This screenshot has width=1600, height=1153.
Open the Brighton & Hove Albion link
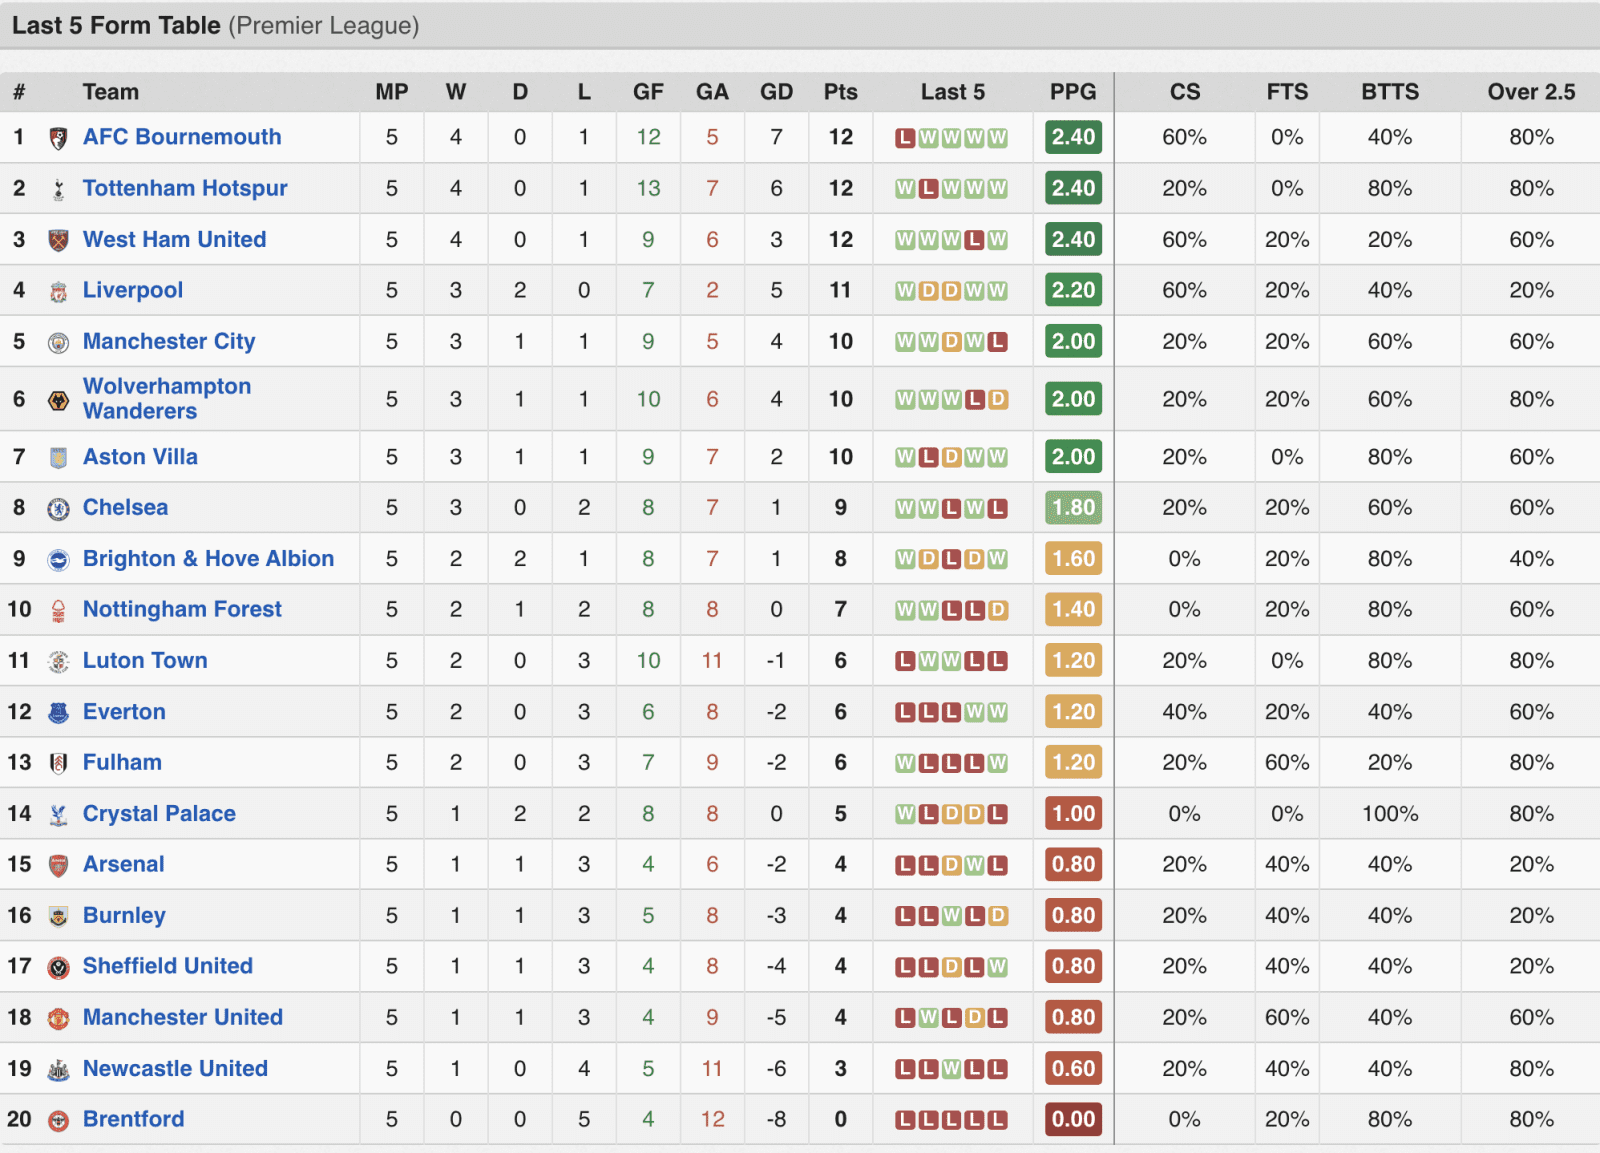(x=208, y=558)
